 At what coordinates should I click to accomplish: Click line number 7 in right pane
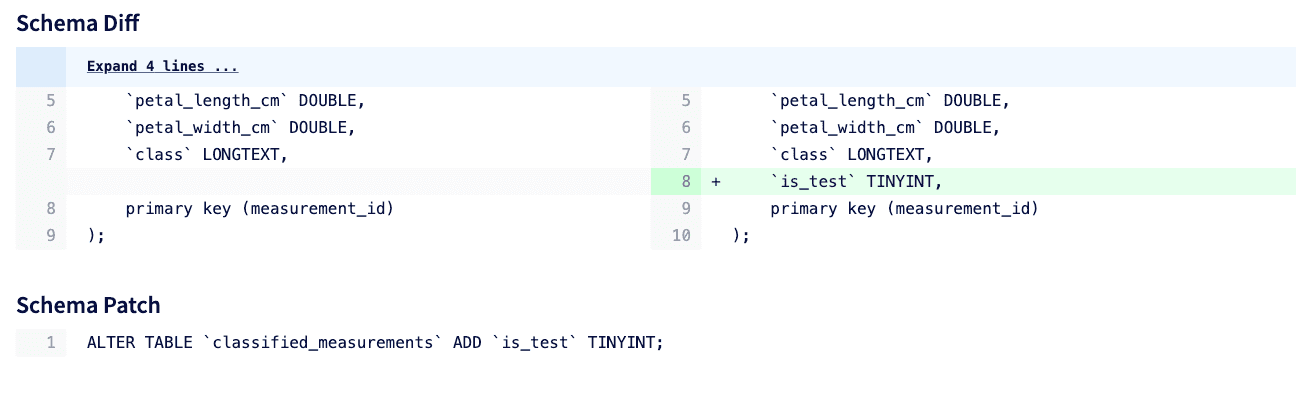[685, 155]
